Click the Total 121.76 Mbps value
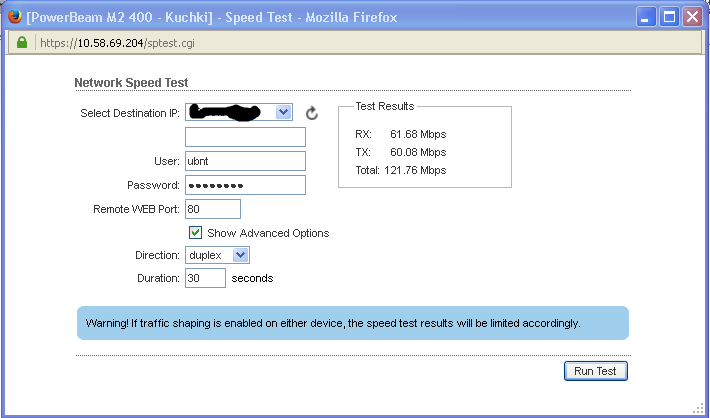 [415, 170]
